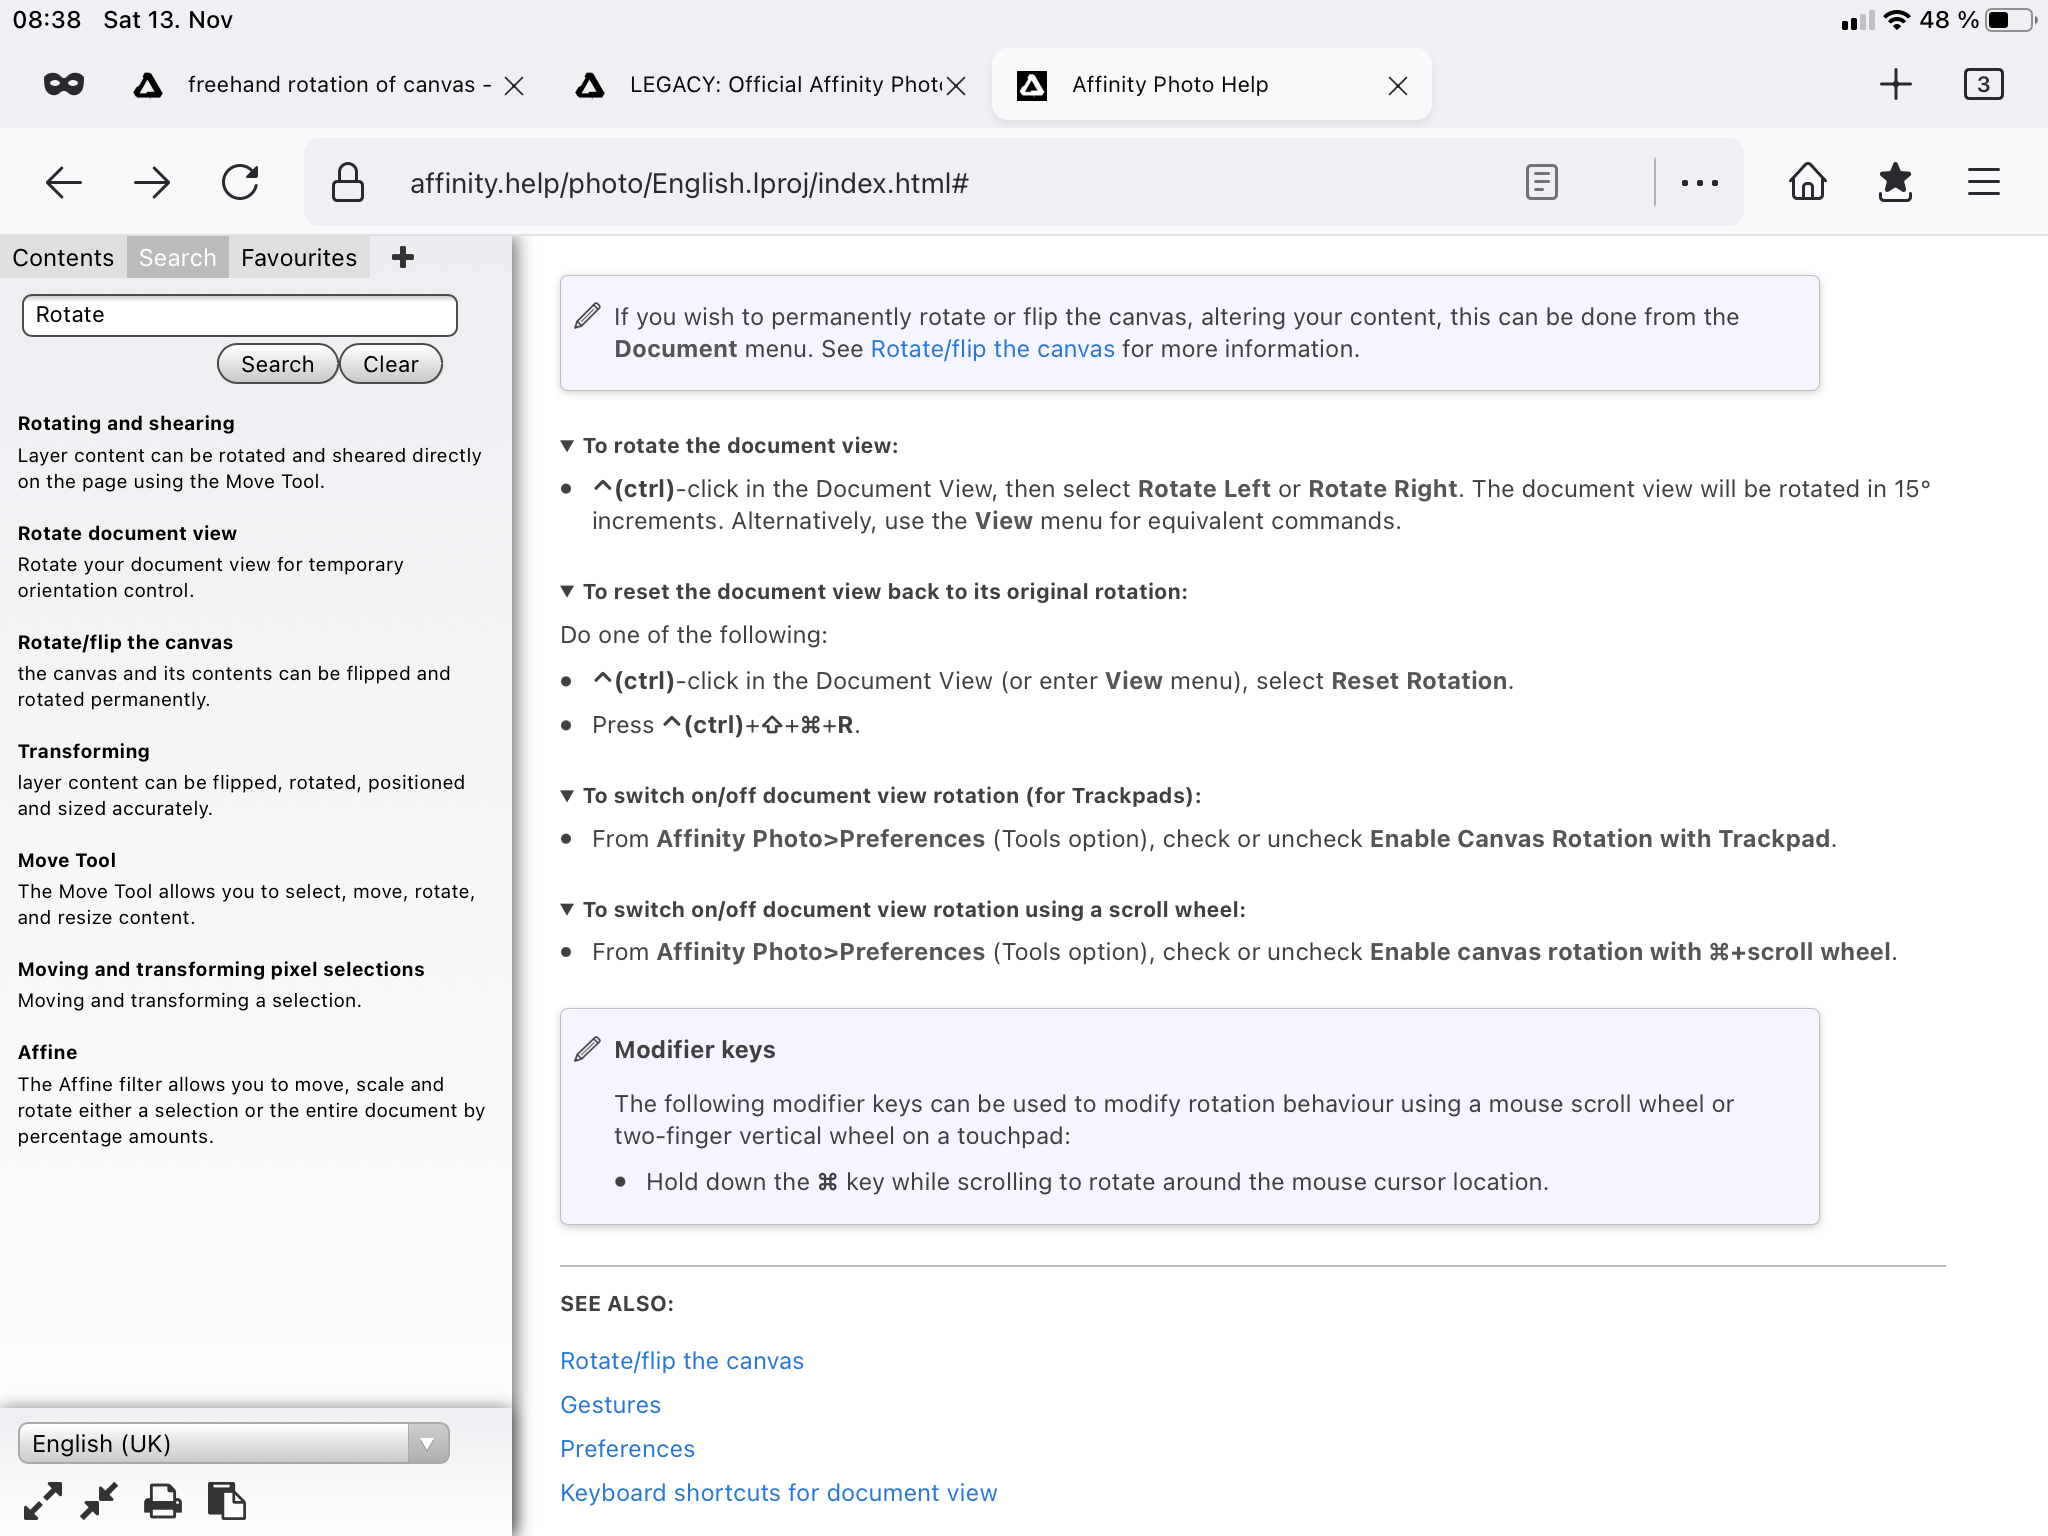Open Keyboard shortcuts for document view link

(x=778, y=1493)
